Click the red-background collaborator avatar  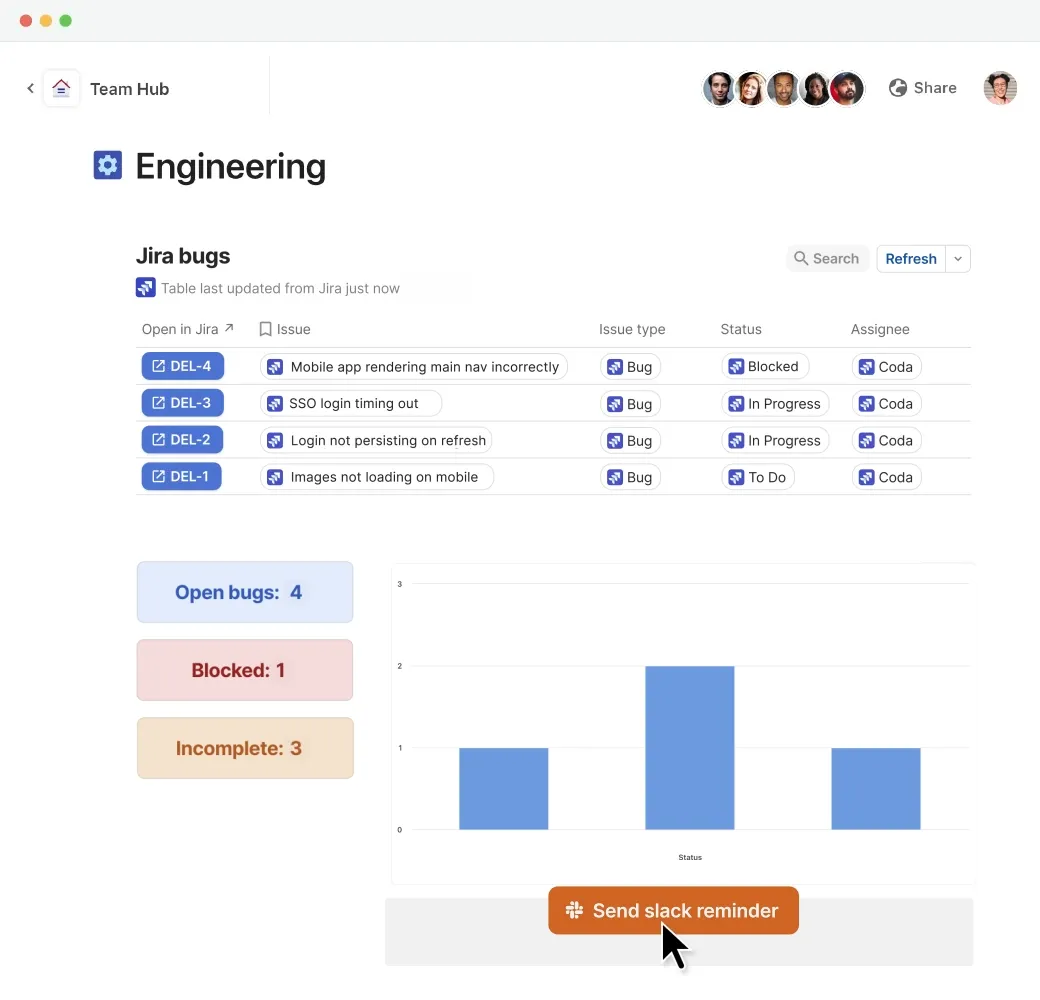coord(846,88)
